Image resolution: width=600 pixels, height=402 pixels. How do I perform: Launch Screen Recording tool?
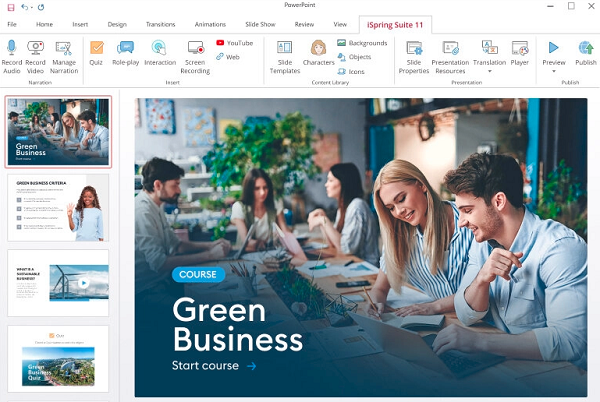[x=195, y=48]
